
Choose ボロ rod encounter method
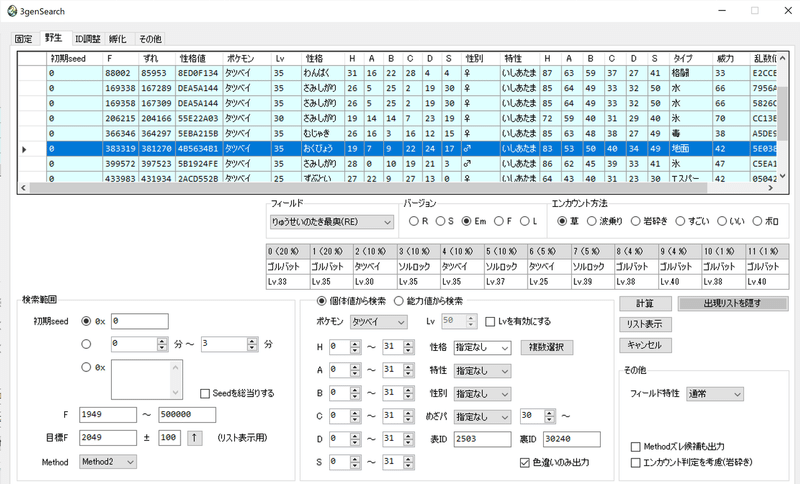coord(766,221)
